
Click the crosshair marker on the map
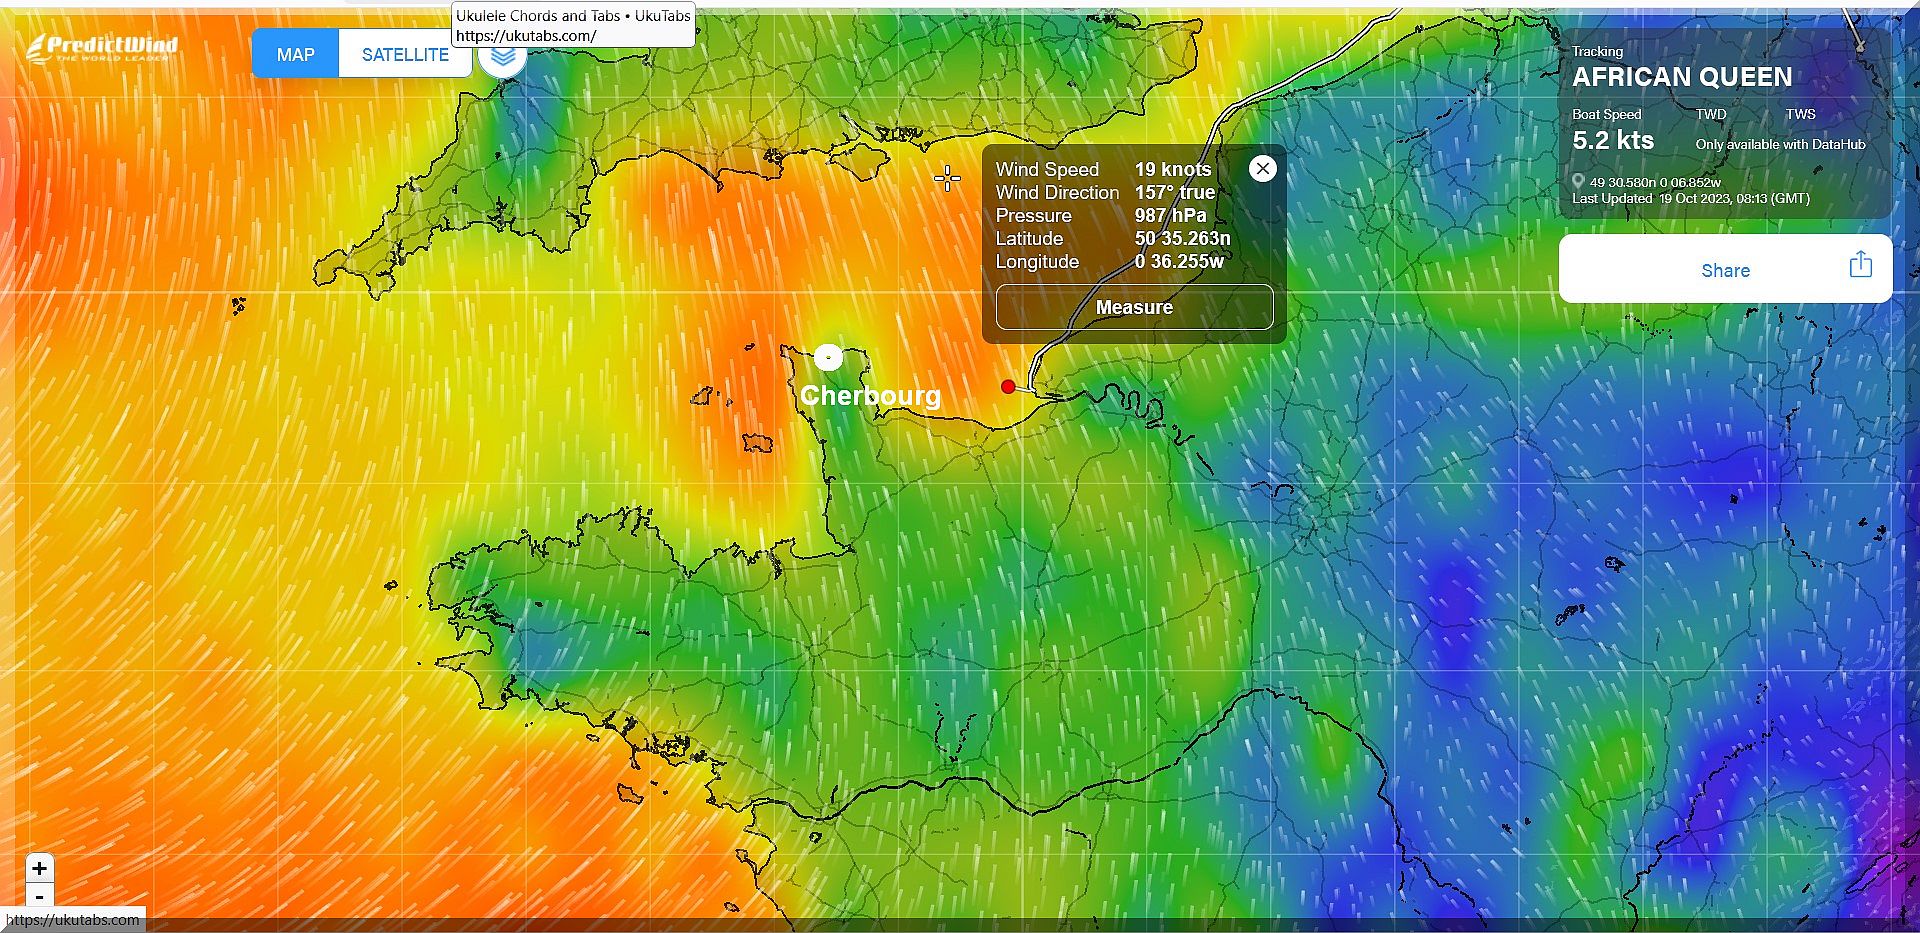947,179
